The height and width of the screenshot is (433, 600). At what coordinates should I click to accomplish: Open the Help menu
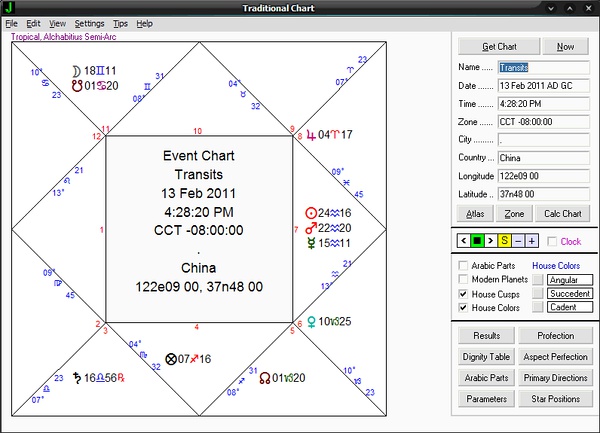pos(145,24)
